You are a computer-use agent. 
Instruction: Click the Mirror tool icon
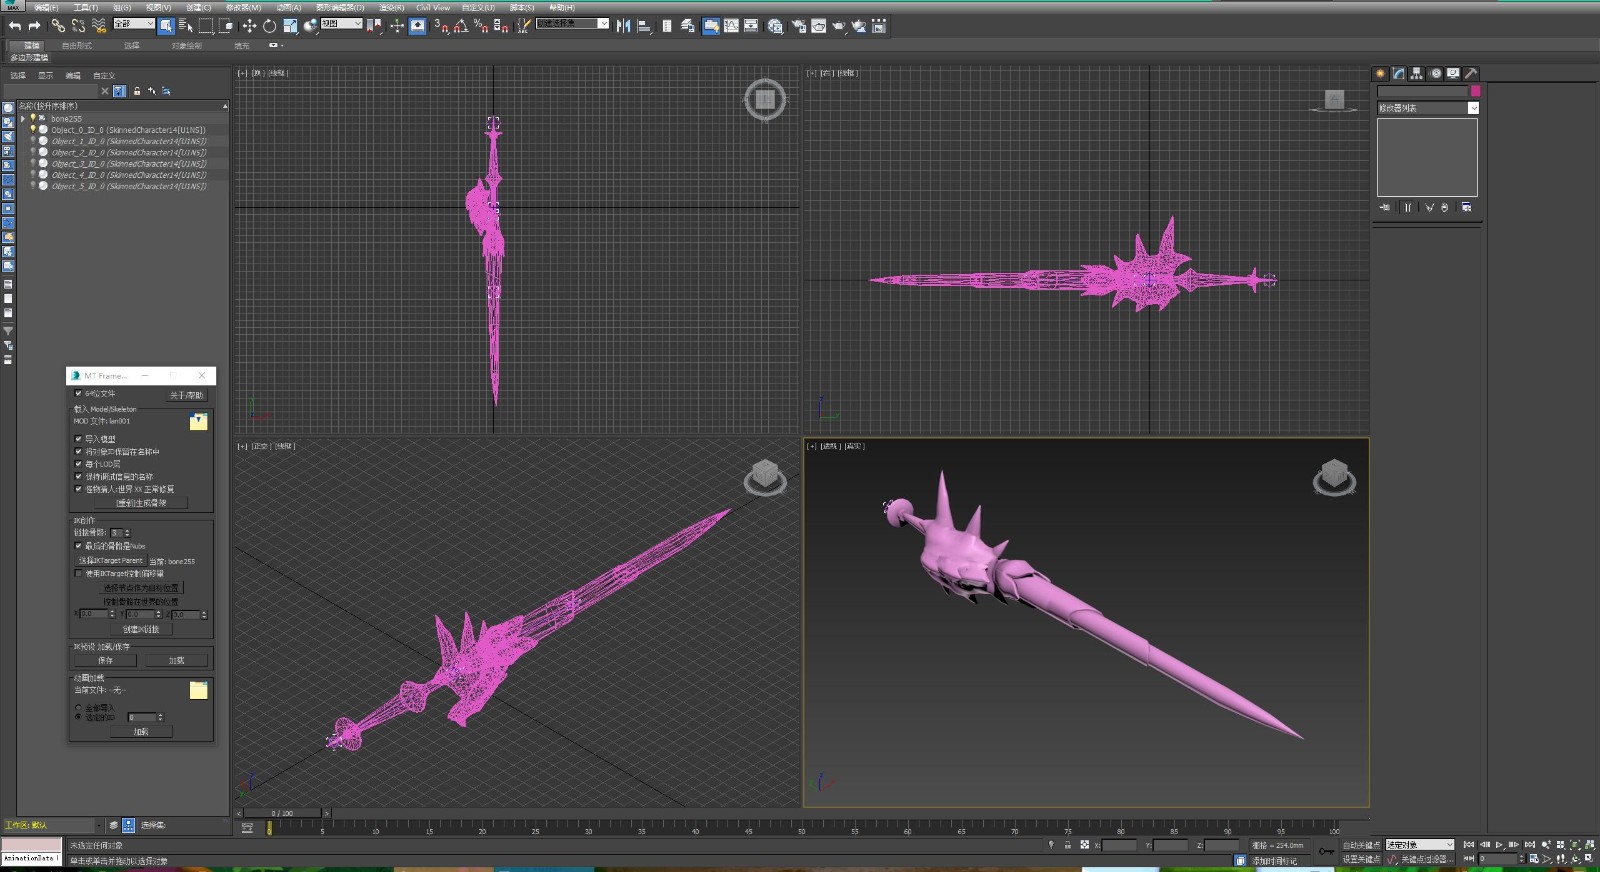[x=623, y=26]
